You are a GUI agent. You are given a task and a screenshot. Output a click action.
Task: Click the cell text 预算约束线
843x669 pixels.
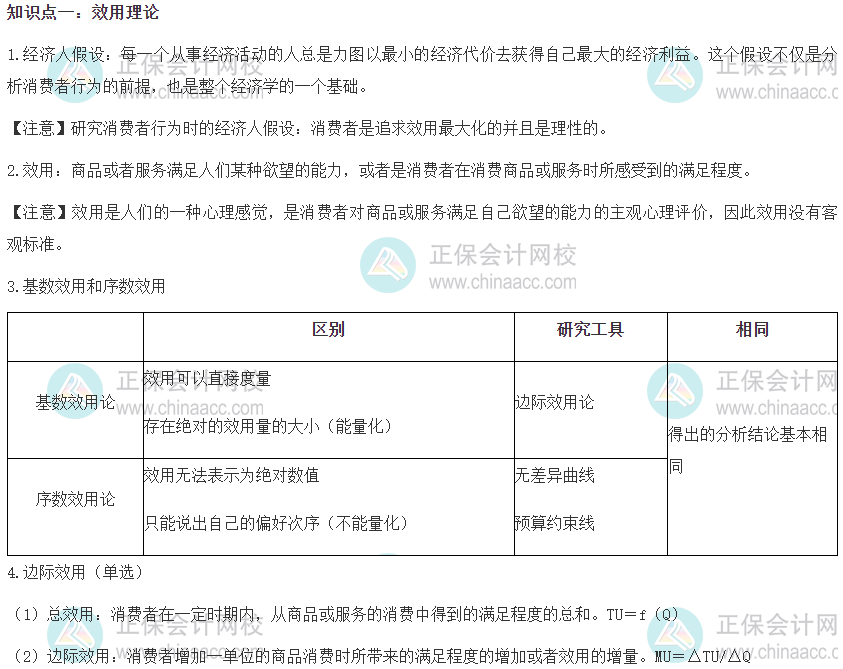555,523
